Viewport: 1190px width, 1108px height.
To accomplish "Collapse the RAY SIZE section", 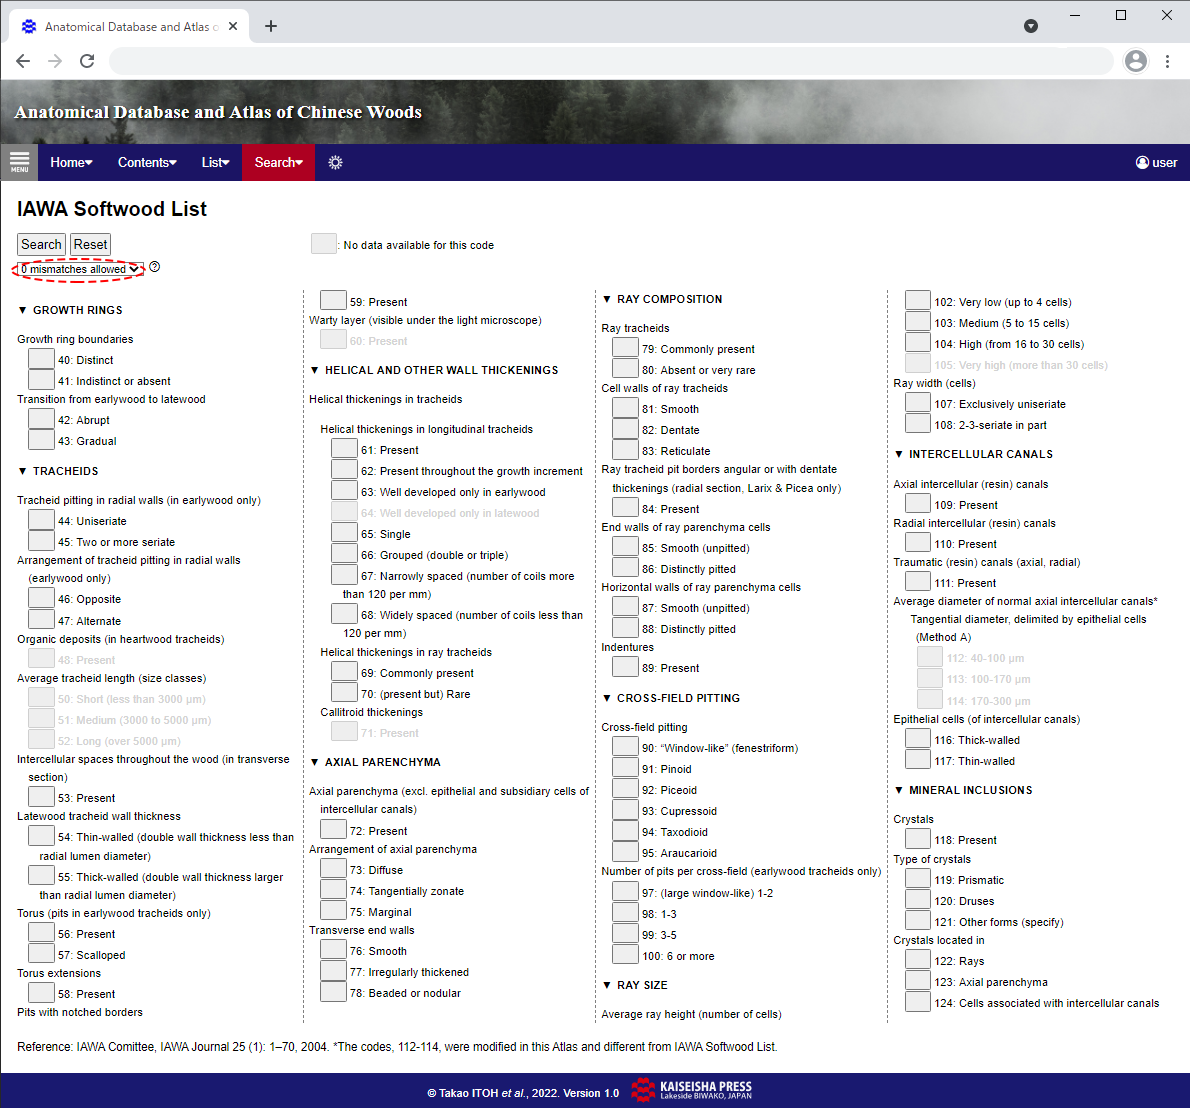I will click(607, 985).
